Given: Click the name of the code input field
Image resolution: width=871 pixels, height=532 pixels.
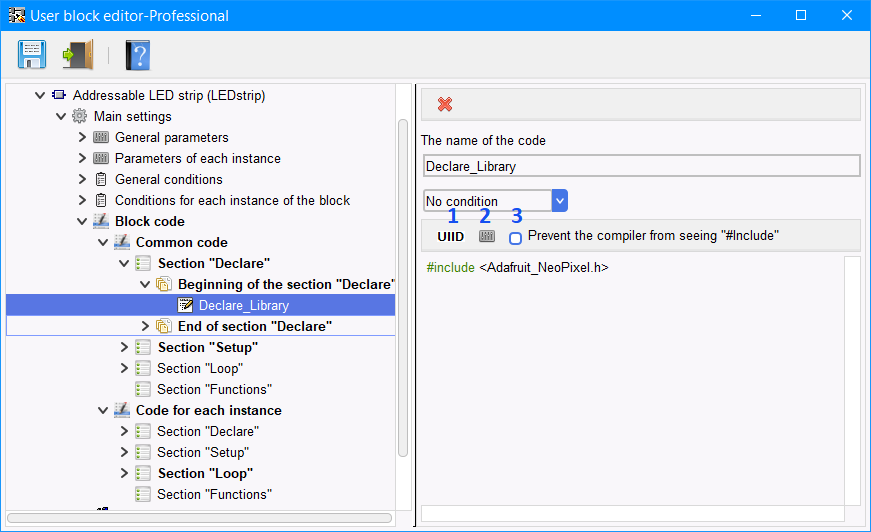Looking at the screenshot, I should [642, 166].
